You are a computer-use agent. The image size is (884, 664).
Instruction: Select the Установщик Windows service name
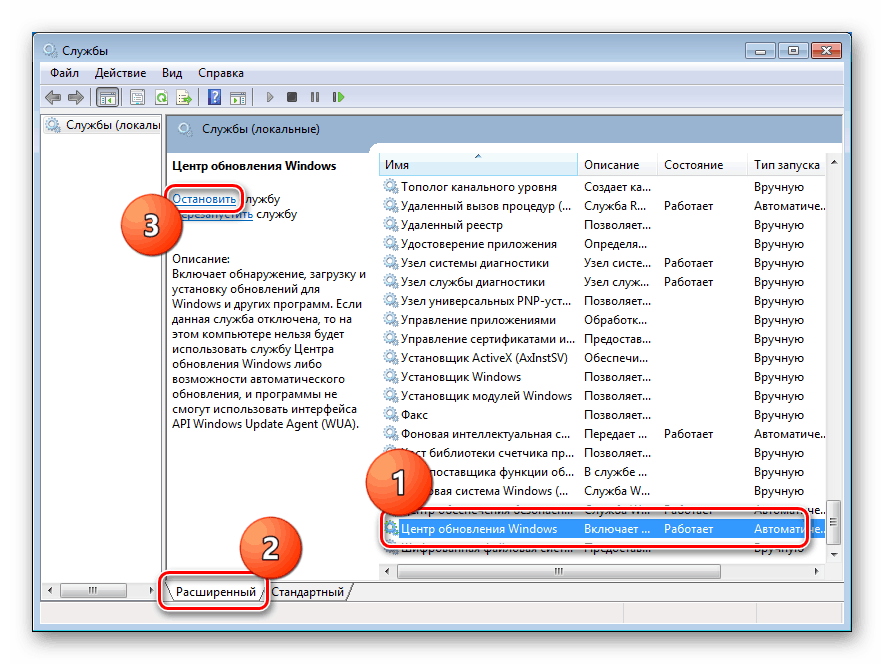click(461, 377)
